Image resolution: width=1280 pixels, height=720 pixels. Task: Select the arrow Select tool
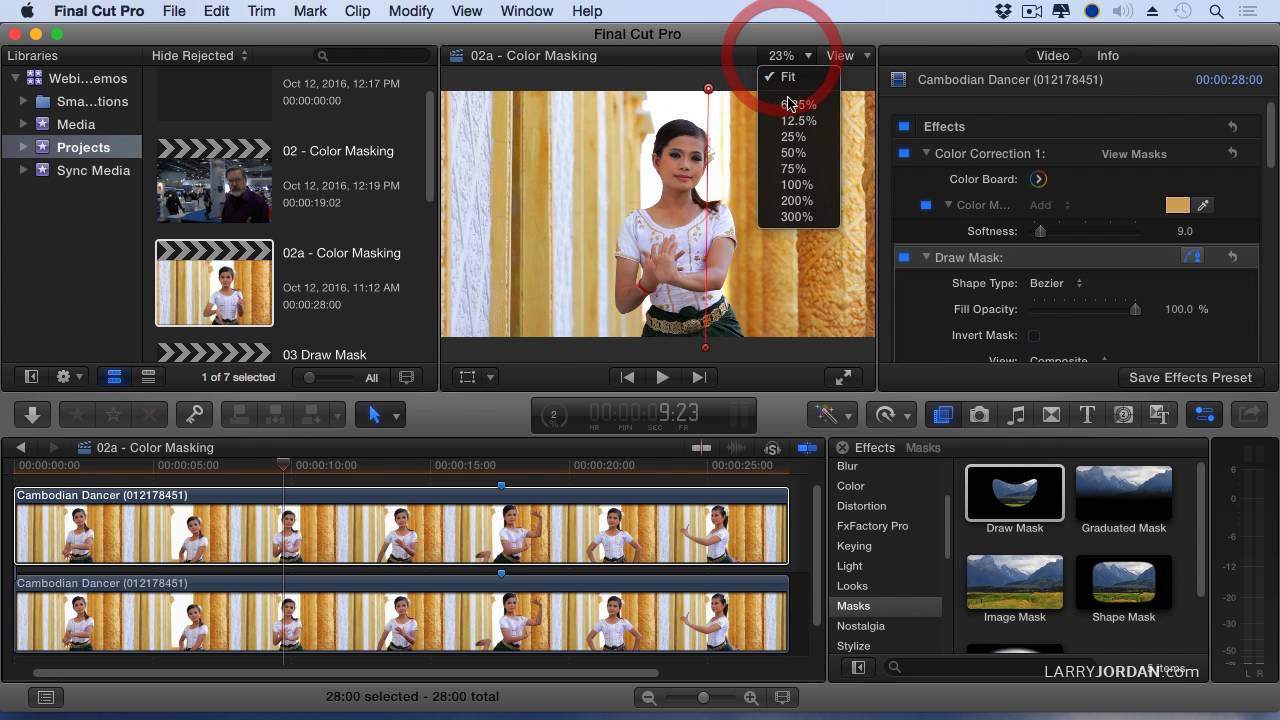(375, 414)
